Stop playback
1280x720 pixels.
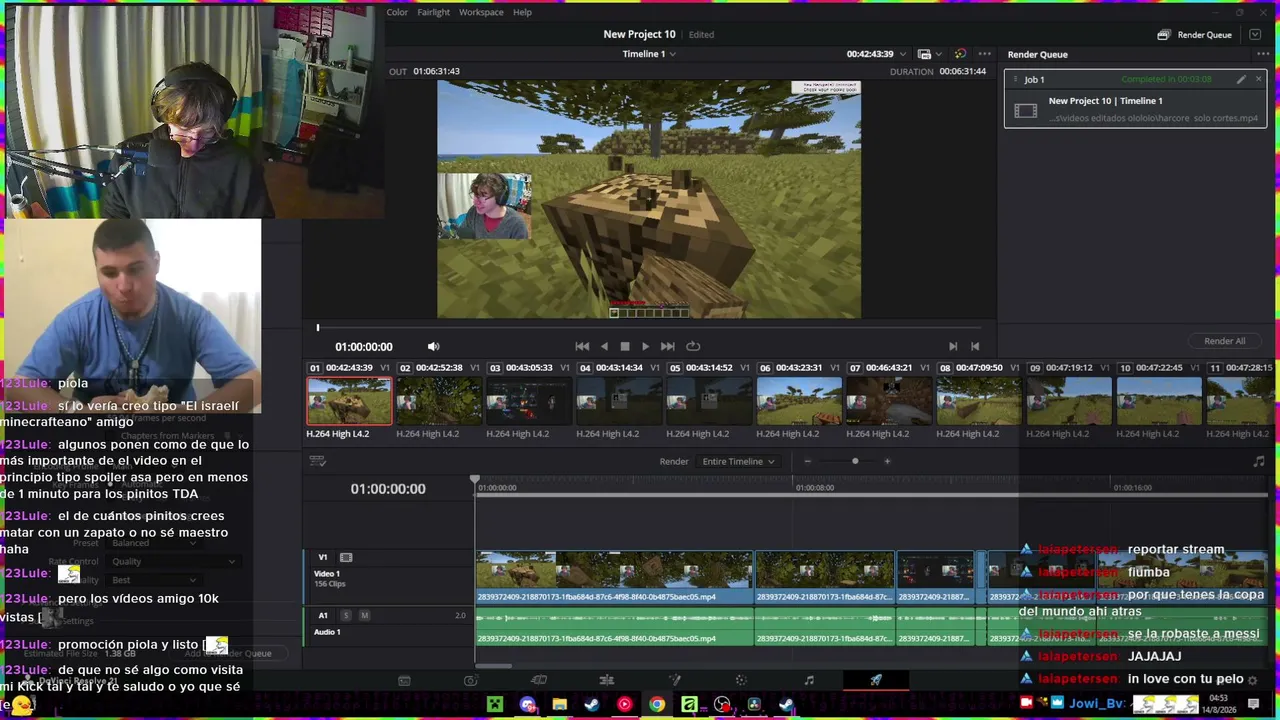[625, 346]
